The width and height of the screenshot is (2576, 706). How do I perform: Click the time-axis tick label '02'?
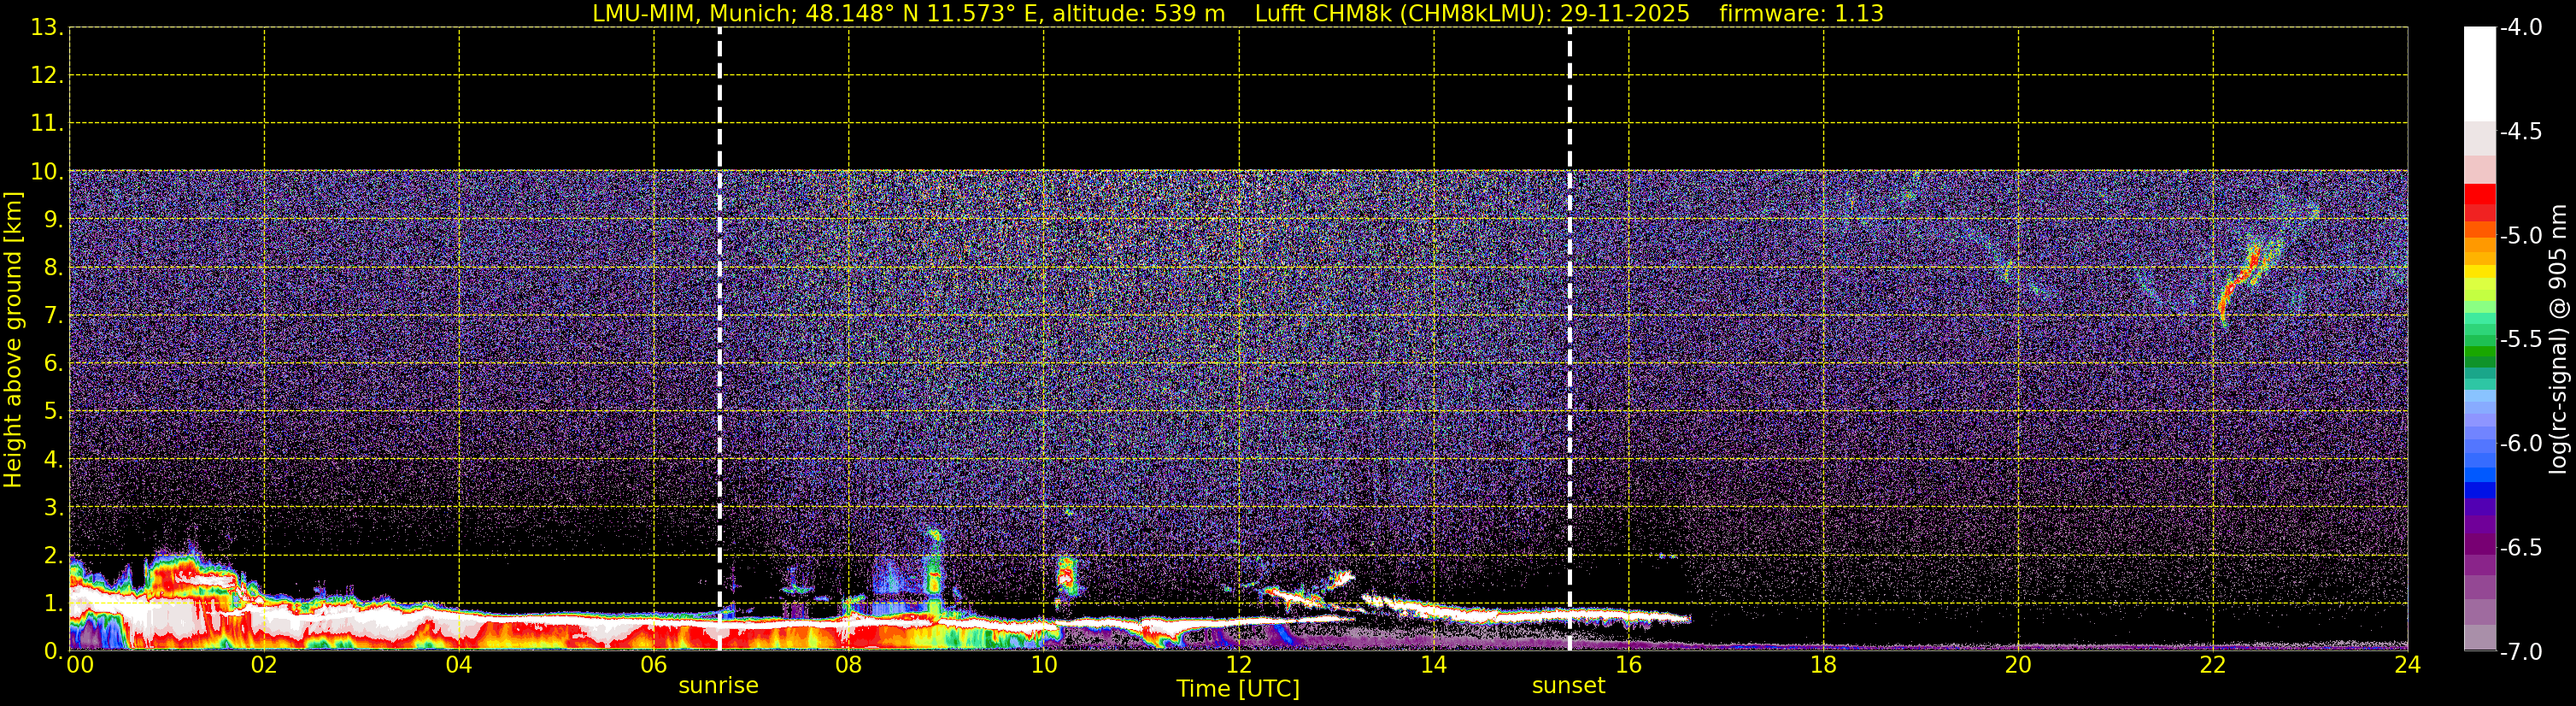tap(264, 665)
